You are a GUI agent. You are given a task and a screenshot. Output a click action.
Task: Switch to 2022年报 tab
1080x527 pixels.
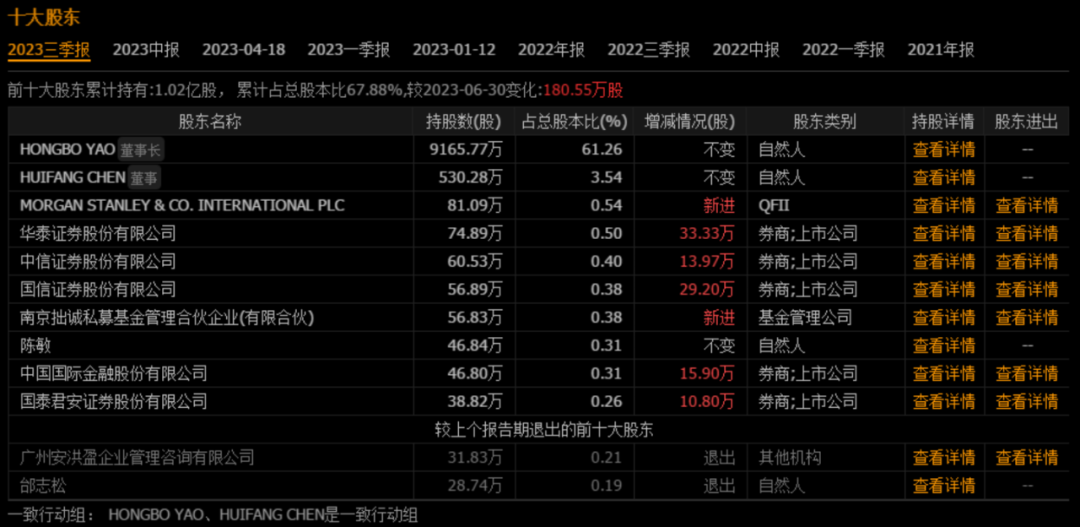click(x=551, y=50)
